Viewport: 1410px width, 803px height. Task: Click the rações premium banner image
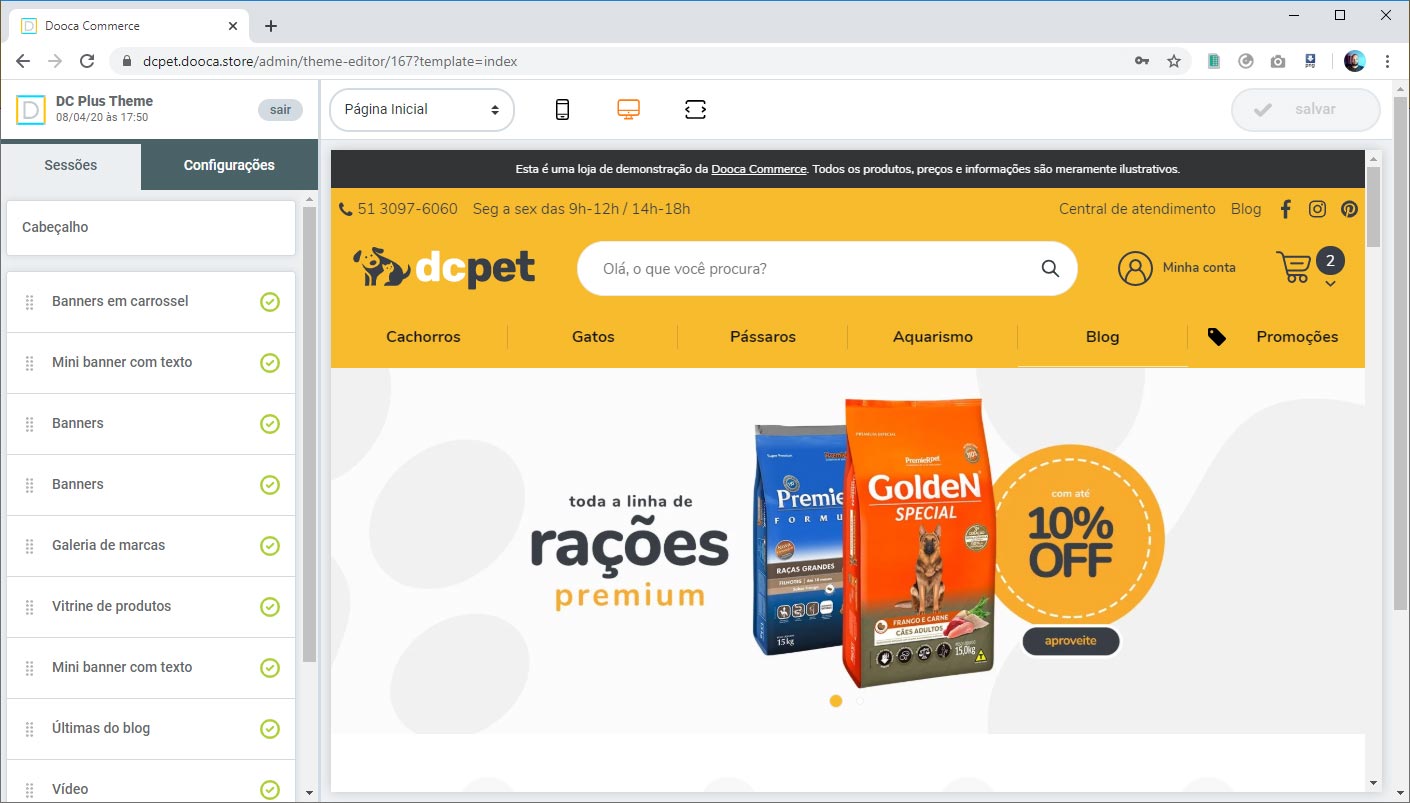(x=848, y=550)
